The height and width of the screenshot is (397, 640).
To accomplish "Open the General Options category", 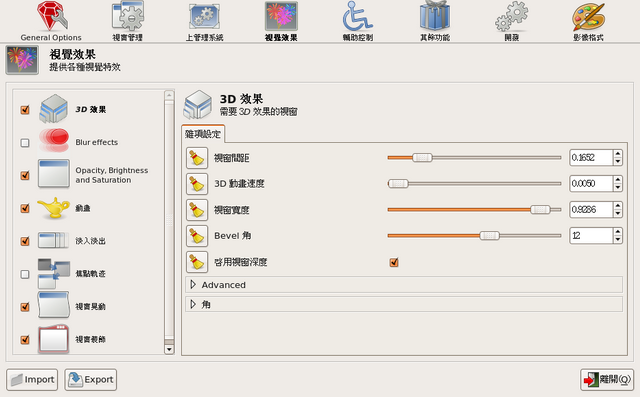I will click(51, 21).
